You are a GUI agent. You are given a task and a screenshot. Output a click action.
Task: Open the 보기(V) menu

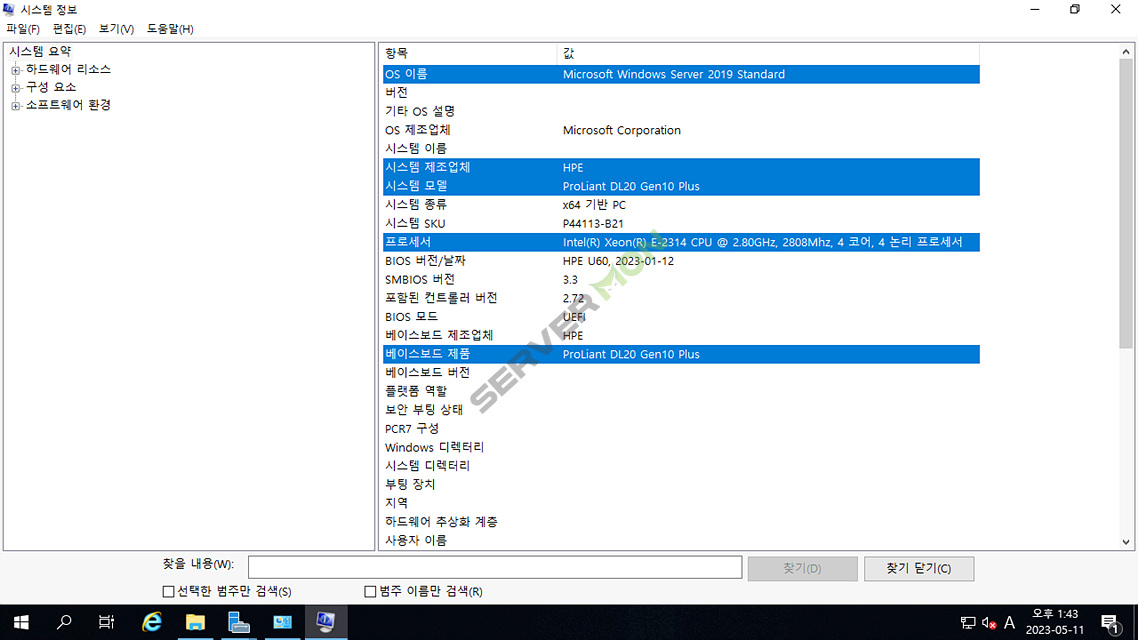click(116, 29)
